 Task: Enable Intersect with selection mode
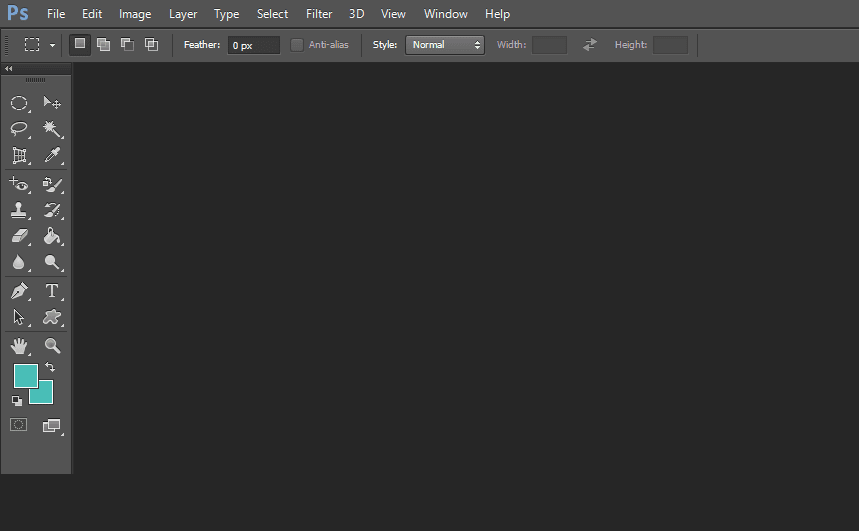click(x=151, y=44)
